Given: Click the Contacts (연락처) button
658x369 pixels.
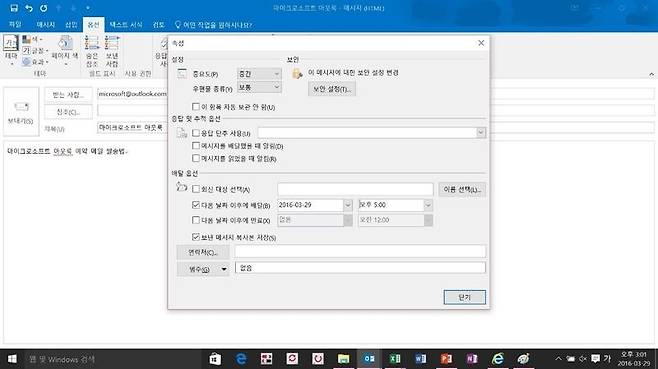Looking at the screenshot, I should [x=203, y=252].
